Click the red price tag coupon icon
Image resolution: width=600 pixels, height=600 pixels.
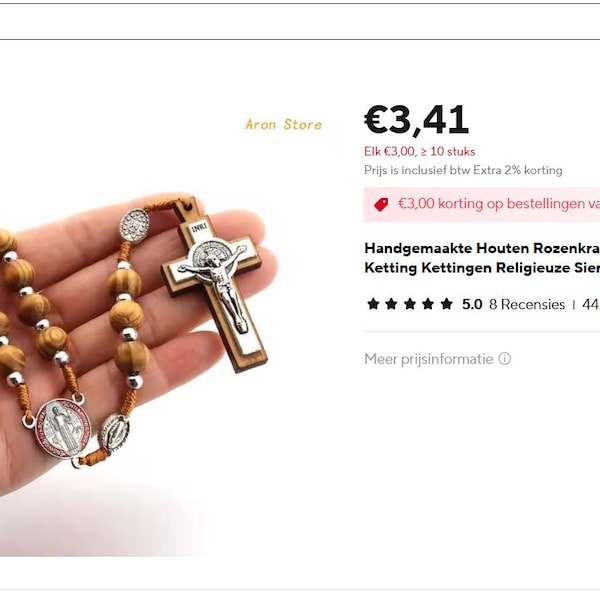coord(381,204)
